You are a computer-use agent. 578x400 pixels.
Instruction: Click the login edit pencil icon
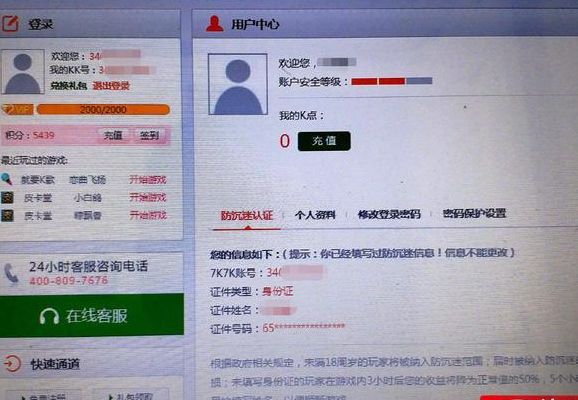click(x=10, y=23)
